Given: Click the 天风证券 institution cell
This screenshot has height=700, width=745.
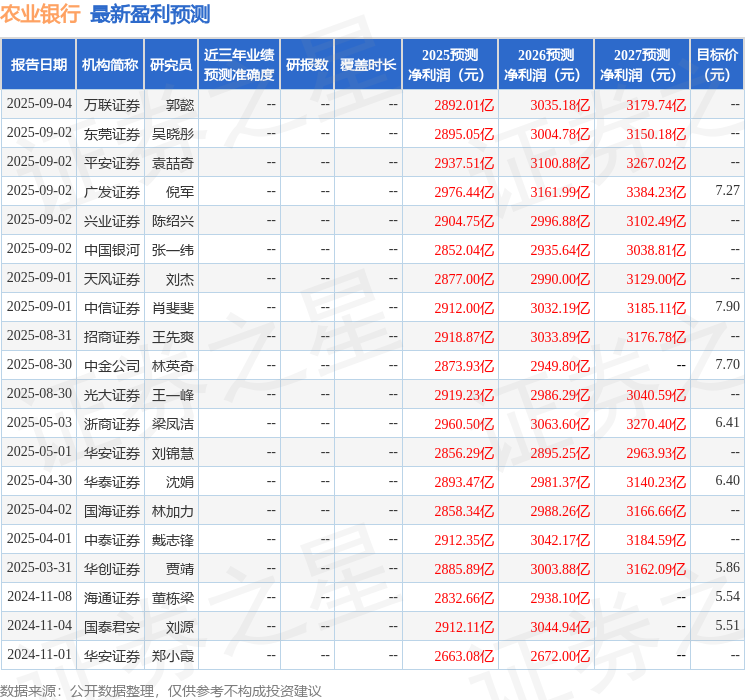Looking at the screenshot, I should click(x=112, y=279).
